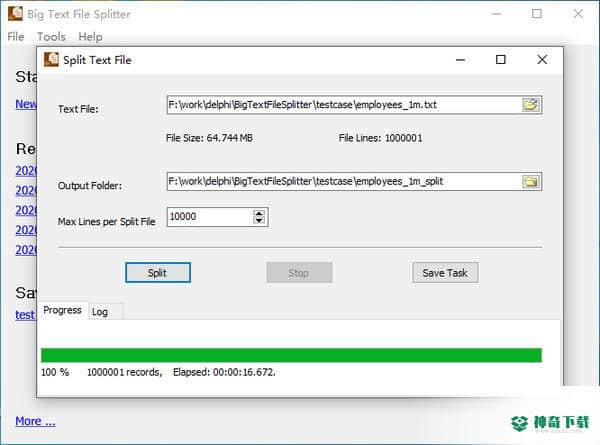The image size is (600, 445).
Task: Open the New link in main window
Action: tap(26, 104)
